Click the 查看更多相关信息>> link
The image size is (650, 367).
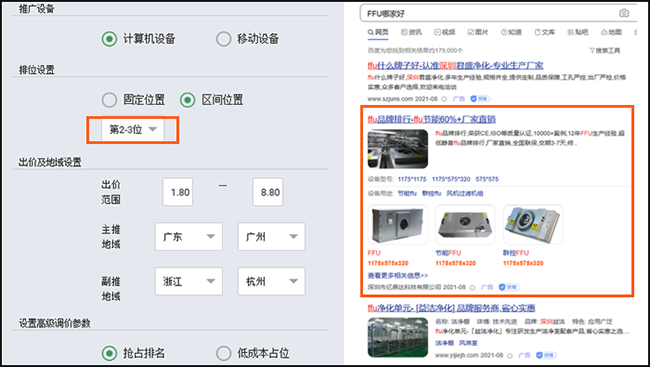tap(398, 275)
